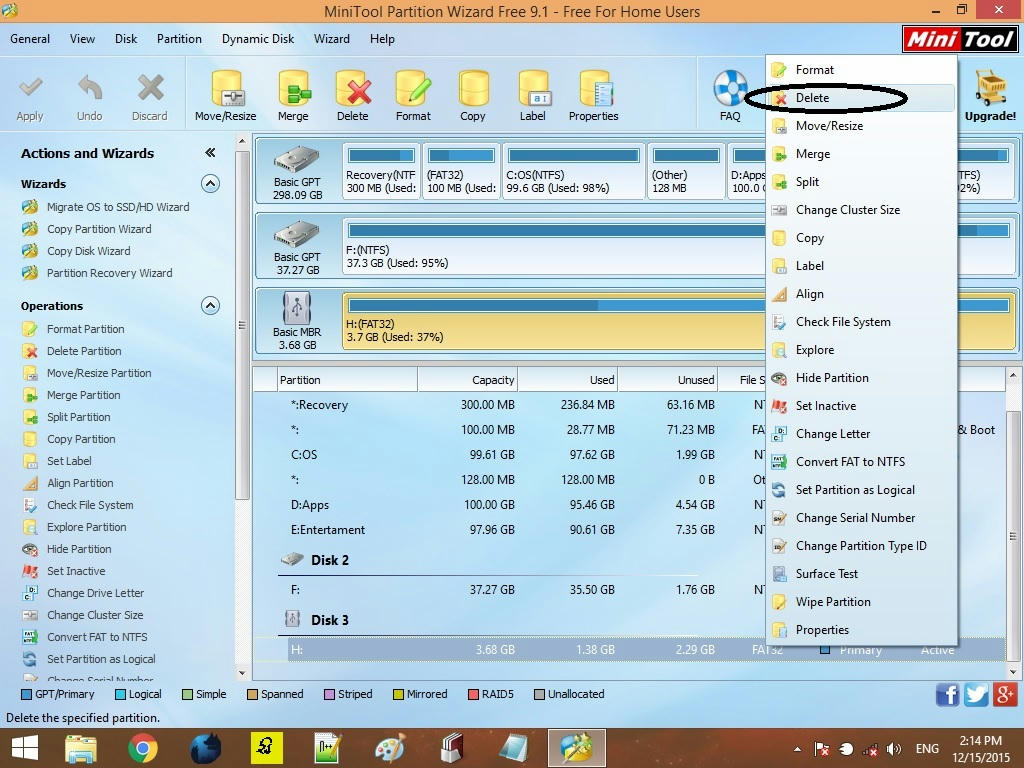
Task: Click the Label toolbar icon
Action: click(533, 88)
